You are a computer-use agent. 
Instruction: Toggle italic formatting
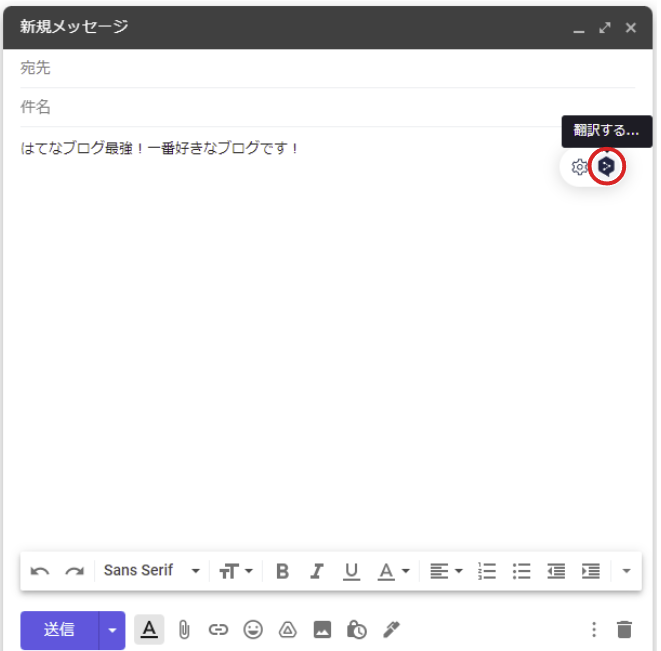pyautogui.click(x=317, y=571)
